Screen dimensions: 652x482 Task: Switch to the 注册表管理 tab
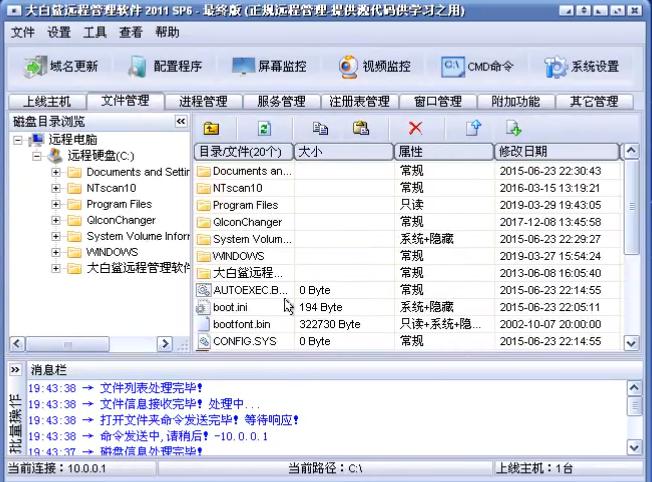point(360,101)
